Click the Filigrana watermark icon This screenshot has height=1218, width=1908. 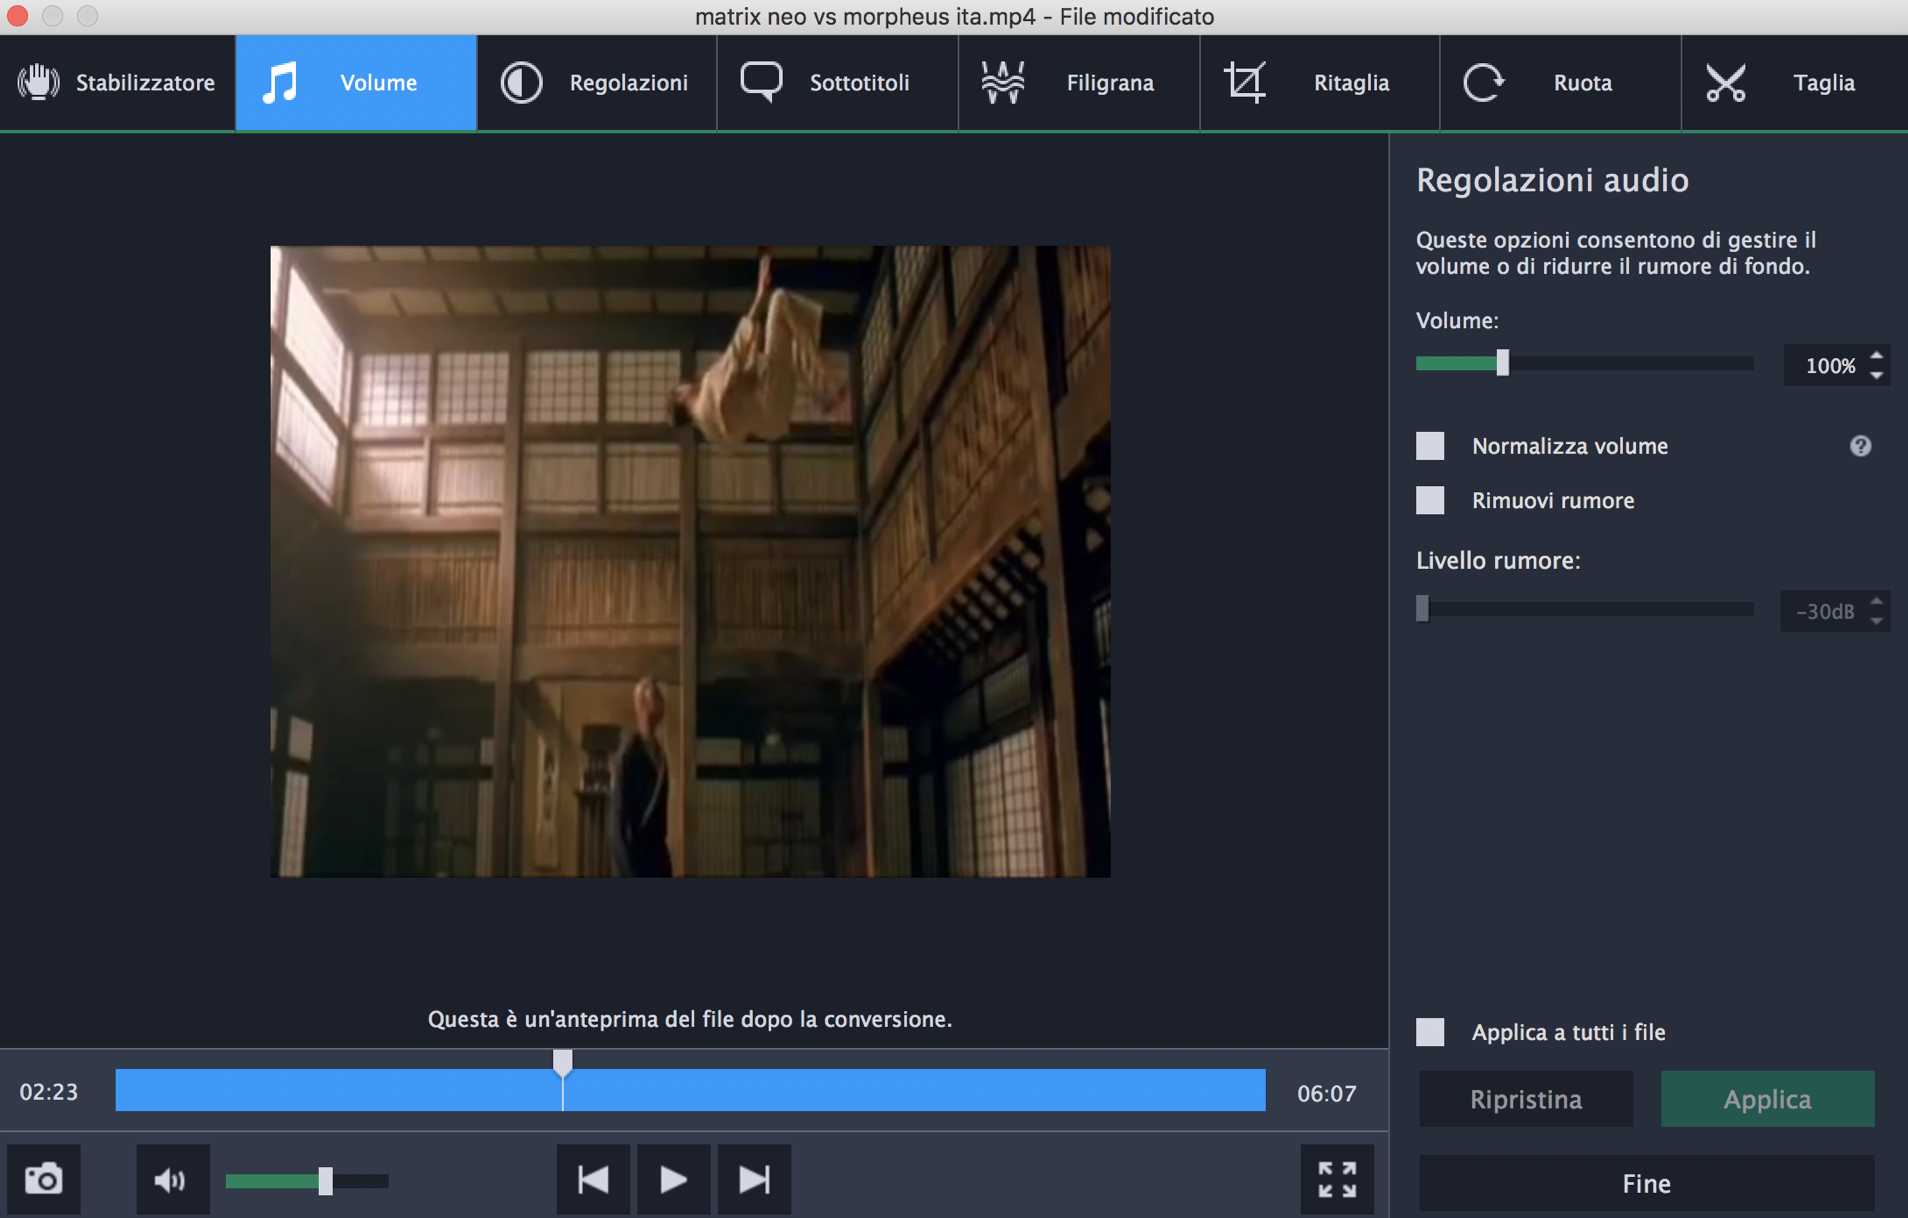point(1003,83)
